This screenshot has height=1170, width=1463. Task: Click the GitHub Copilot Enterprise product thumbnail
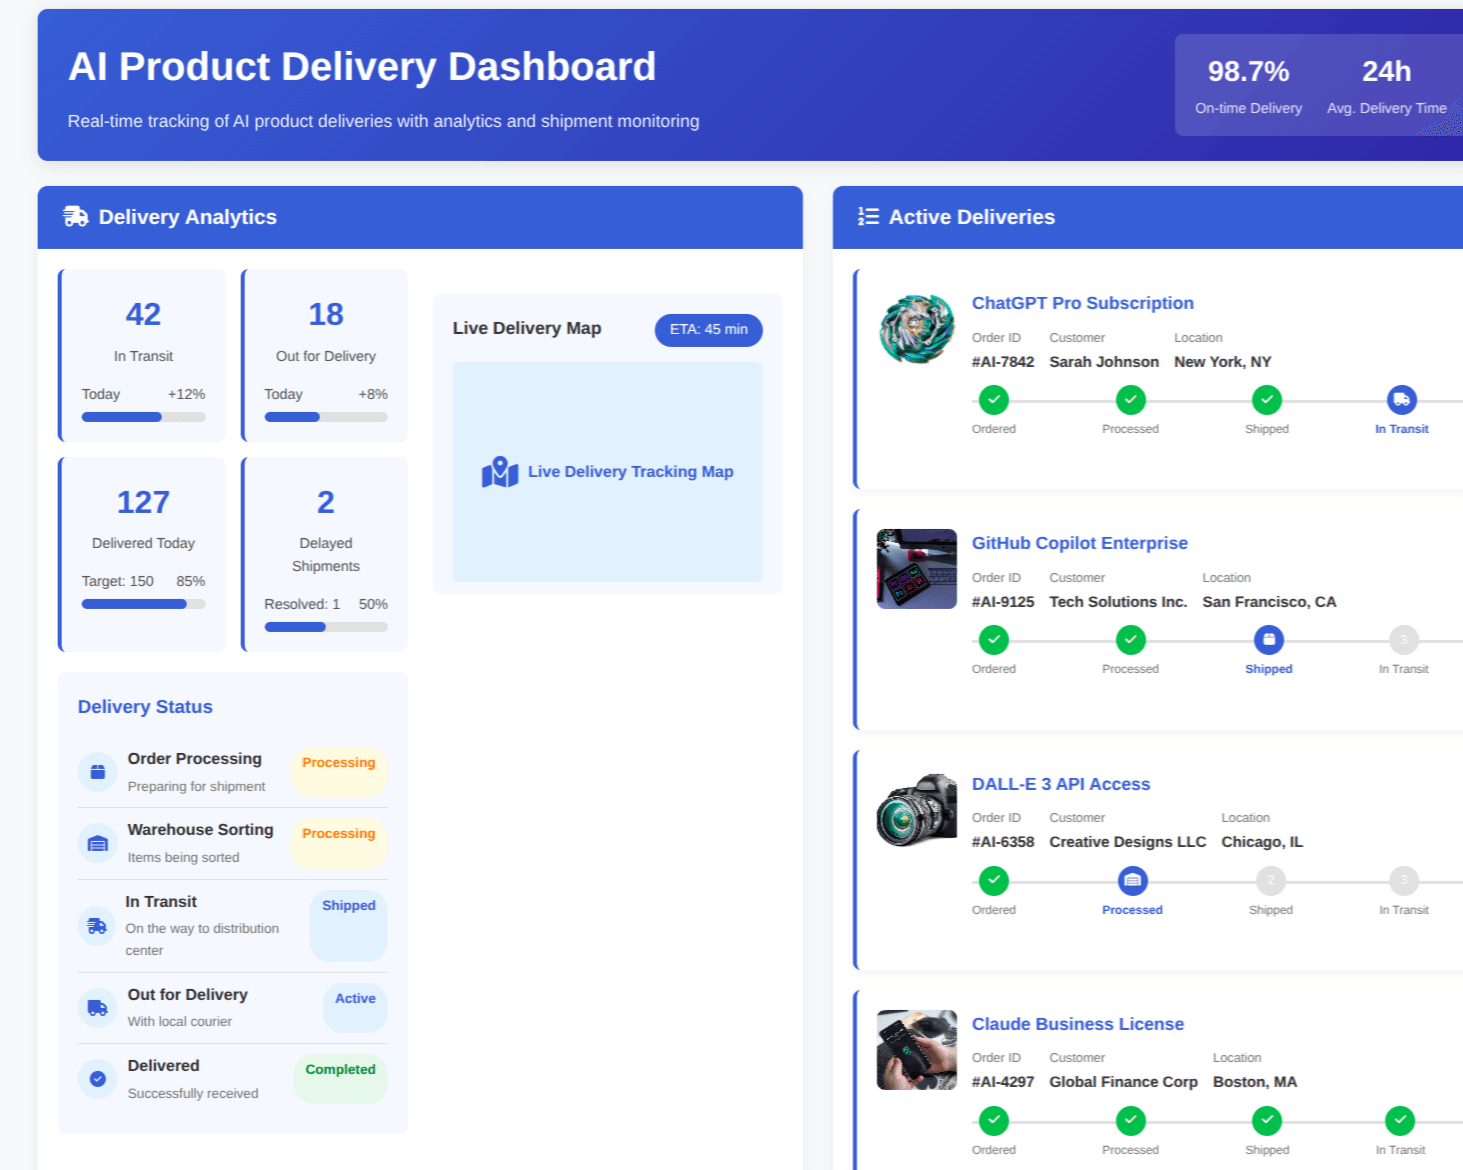tap(917, 569)
